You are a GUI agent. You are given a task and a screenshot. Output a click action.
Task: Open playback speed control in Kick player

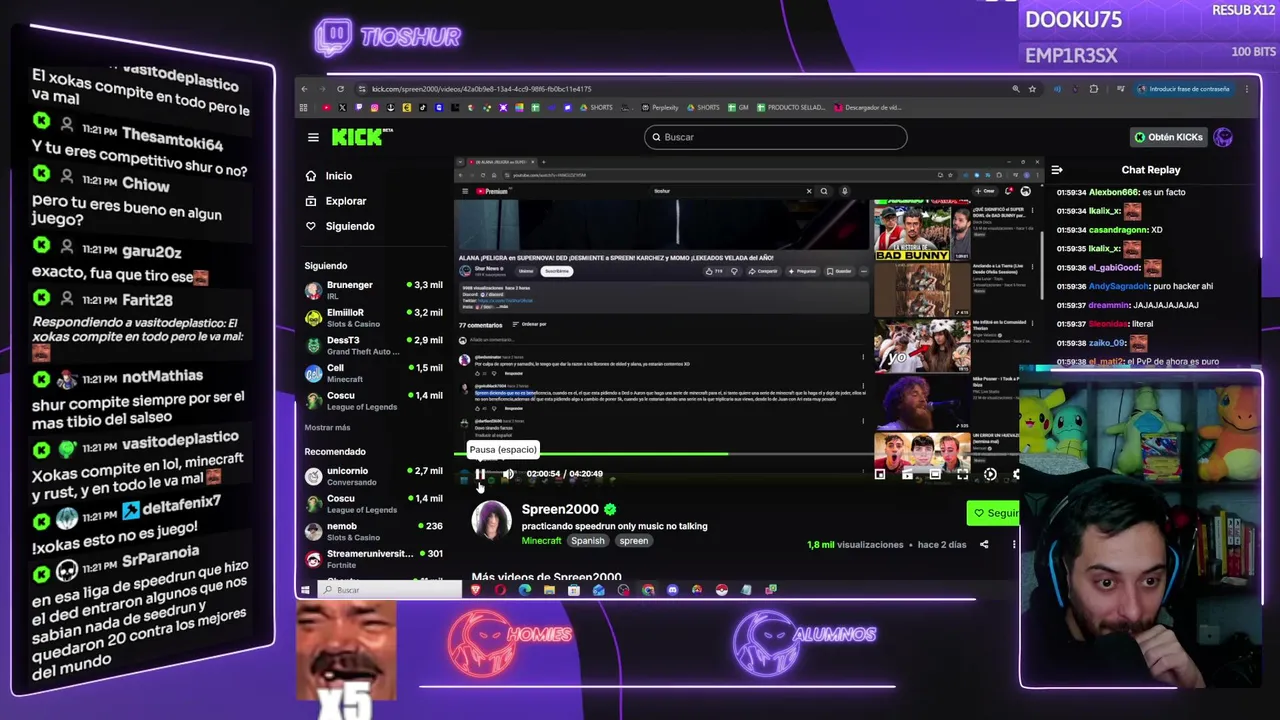[990, 474]
